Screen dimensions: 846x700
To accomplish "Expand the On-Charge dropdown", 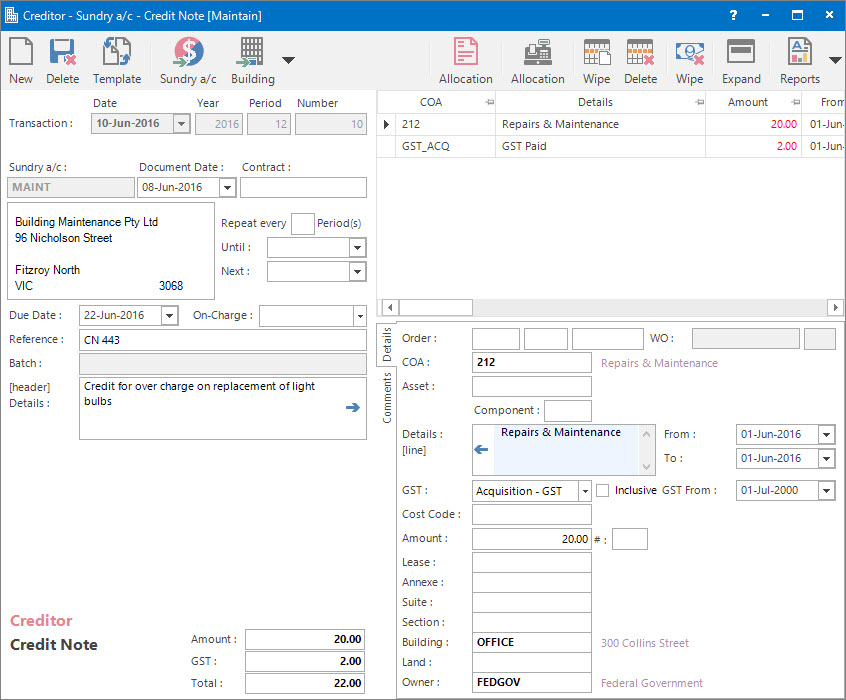I will pyautogui.click(x=359, y=316).
